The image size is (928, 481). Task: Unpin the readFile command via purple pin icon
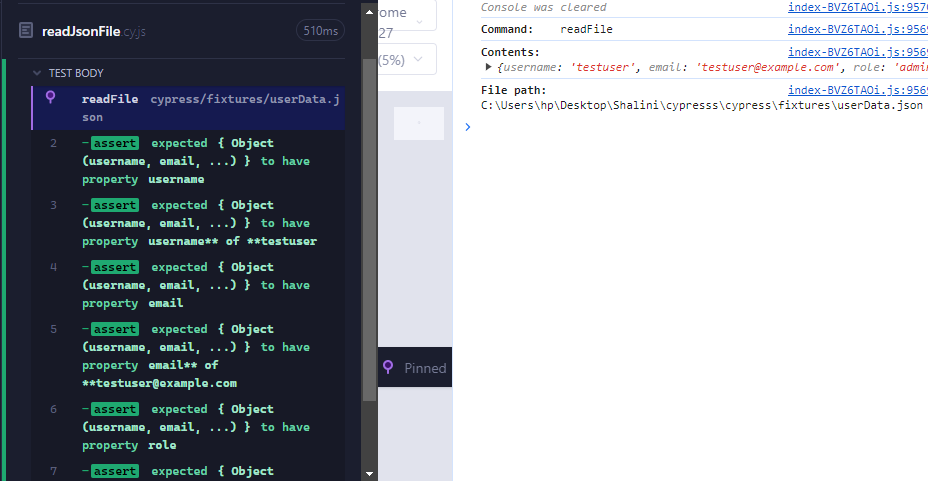(51, 97)
